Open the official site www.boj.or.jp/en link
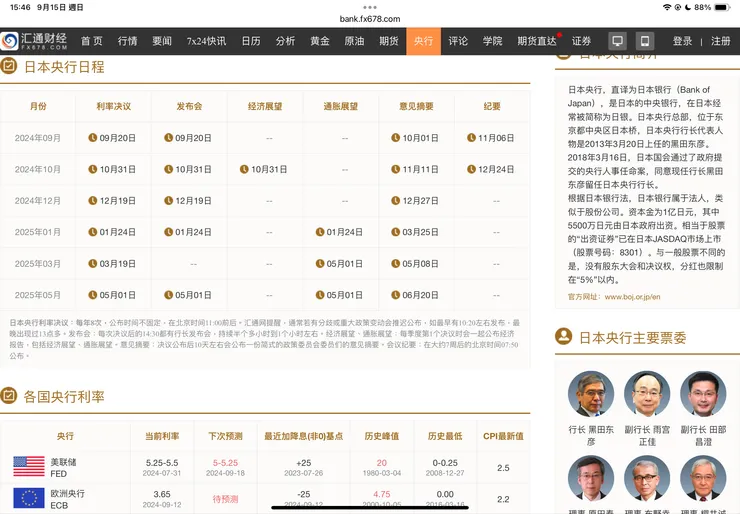Image resolution: width=740 pixels, height=514 pixels. [x=632, y=297]
